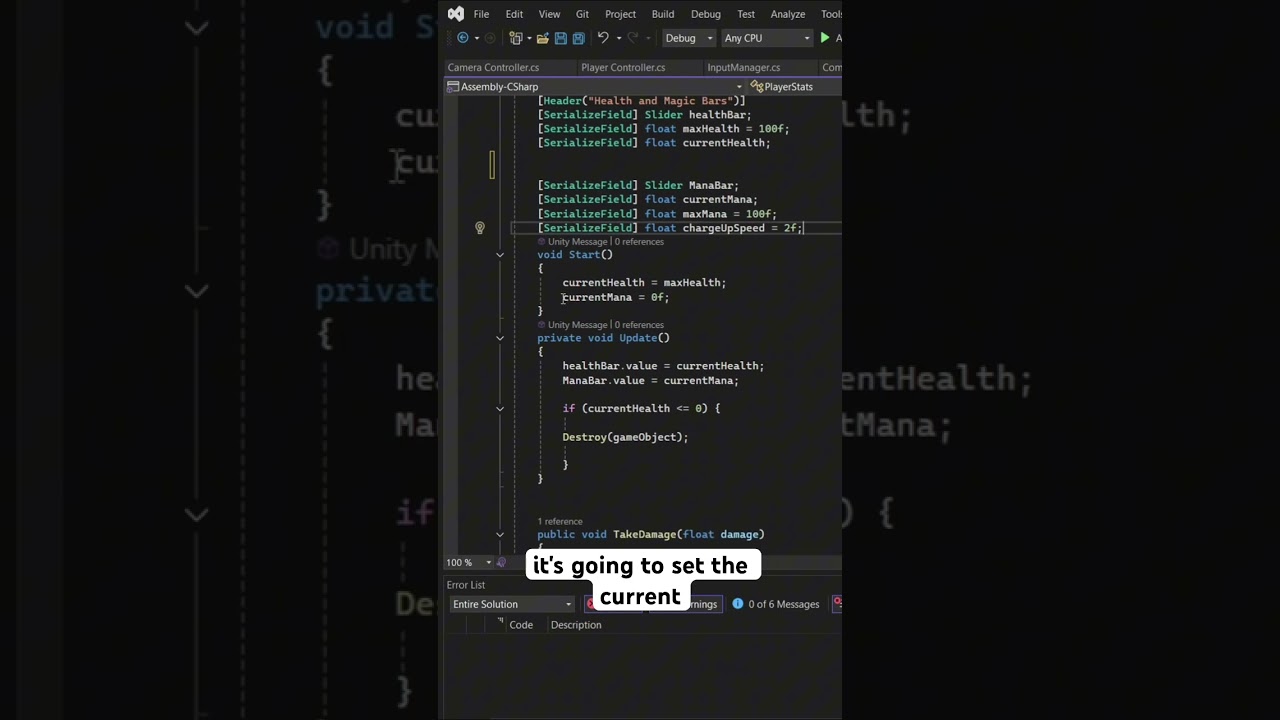Collapse the Start() method region
1280x720 pixels.
(x=500, y=255)
